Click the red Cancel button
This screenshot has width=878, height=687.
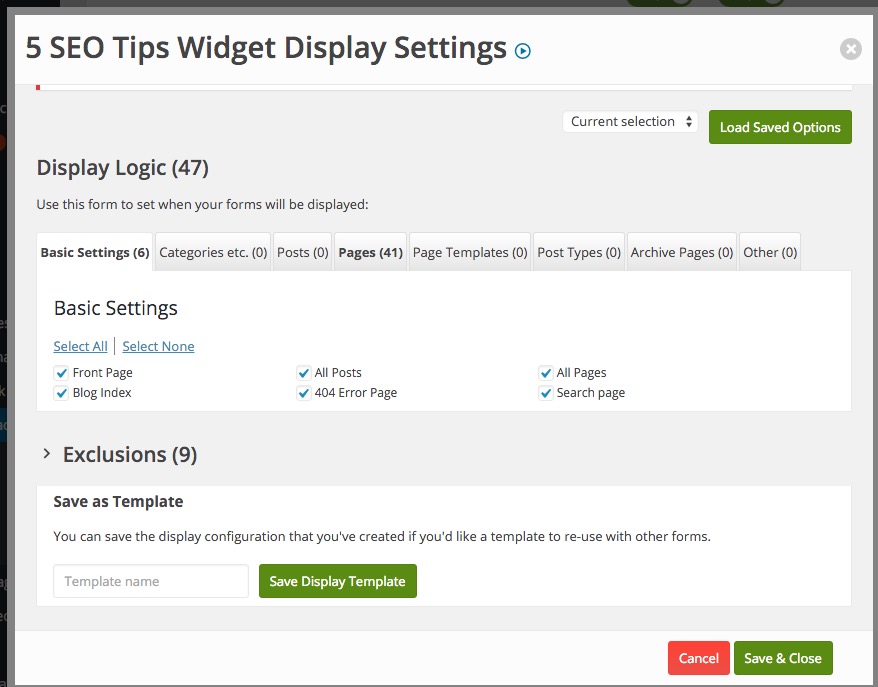coord(698,658)
